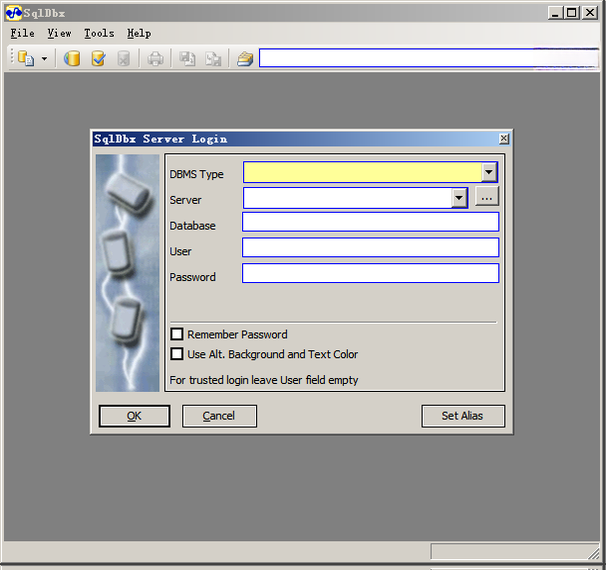Click the open folder icon in toolbar
606x570 pixels.
245,59
